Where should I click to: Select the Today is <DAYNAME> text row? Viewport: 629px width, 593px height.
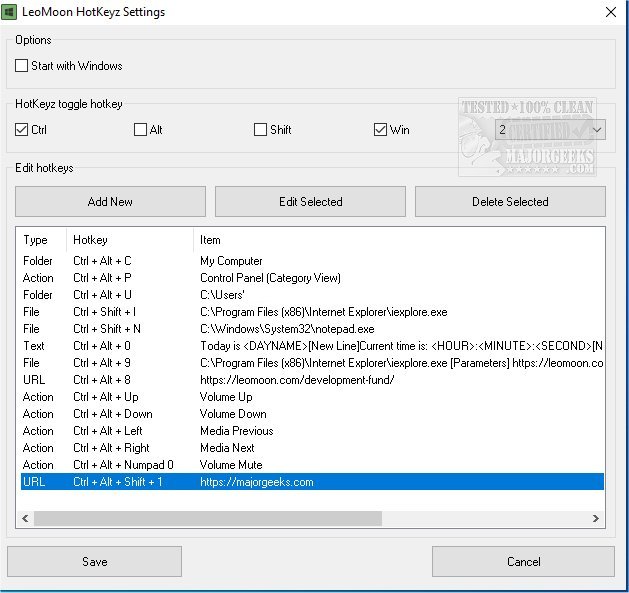(312, 346)
